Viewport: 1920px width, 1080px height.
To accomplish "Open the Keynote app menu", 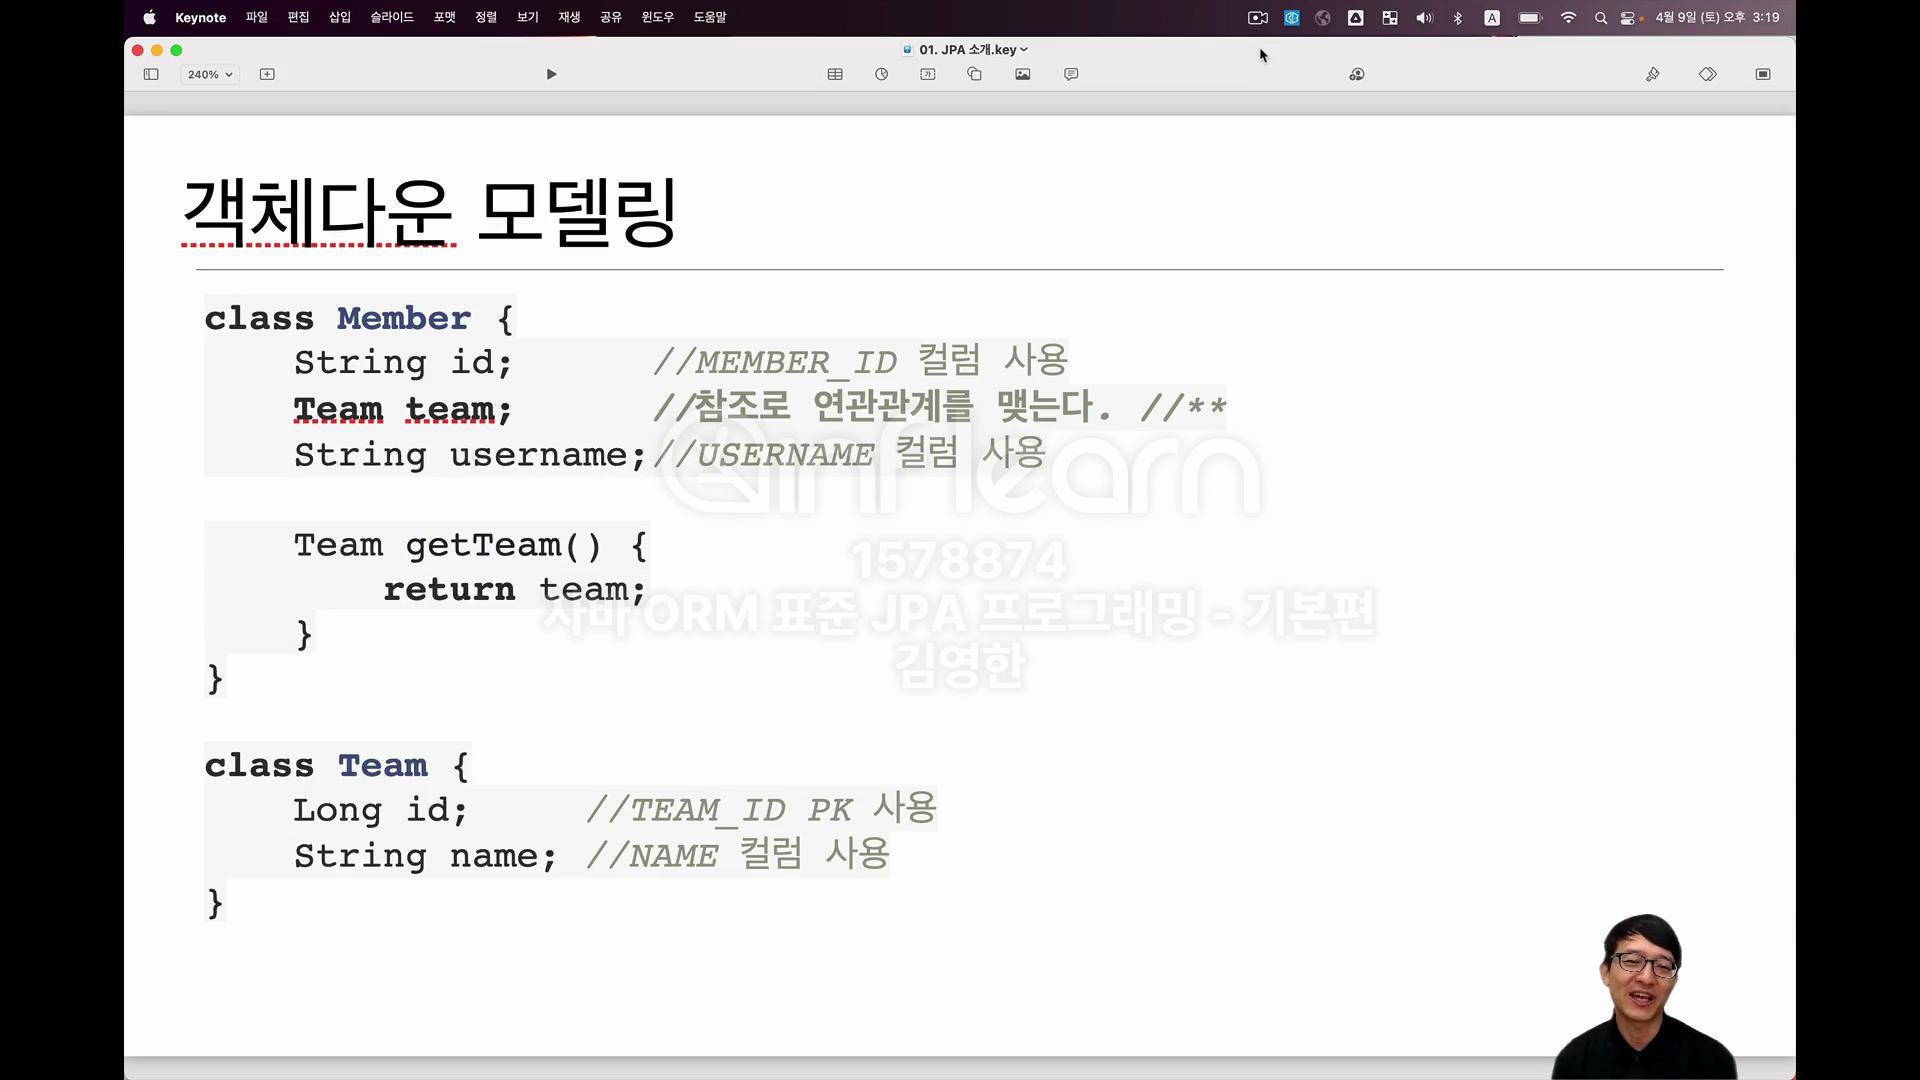I will click(200, 17).
